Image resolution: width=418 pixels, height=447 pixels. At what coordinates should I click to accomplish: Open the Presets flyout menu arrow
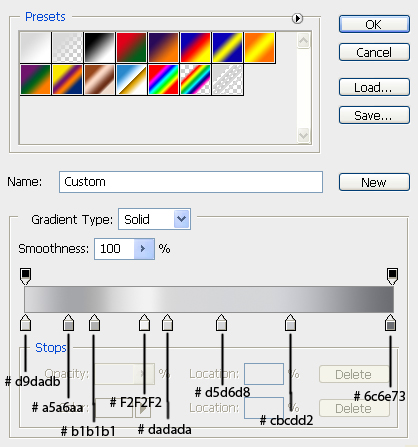[297, 18]
